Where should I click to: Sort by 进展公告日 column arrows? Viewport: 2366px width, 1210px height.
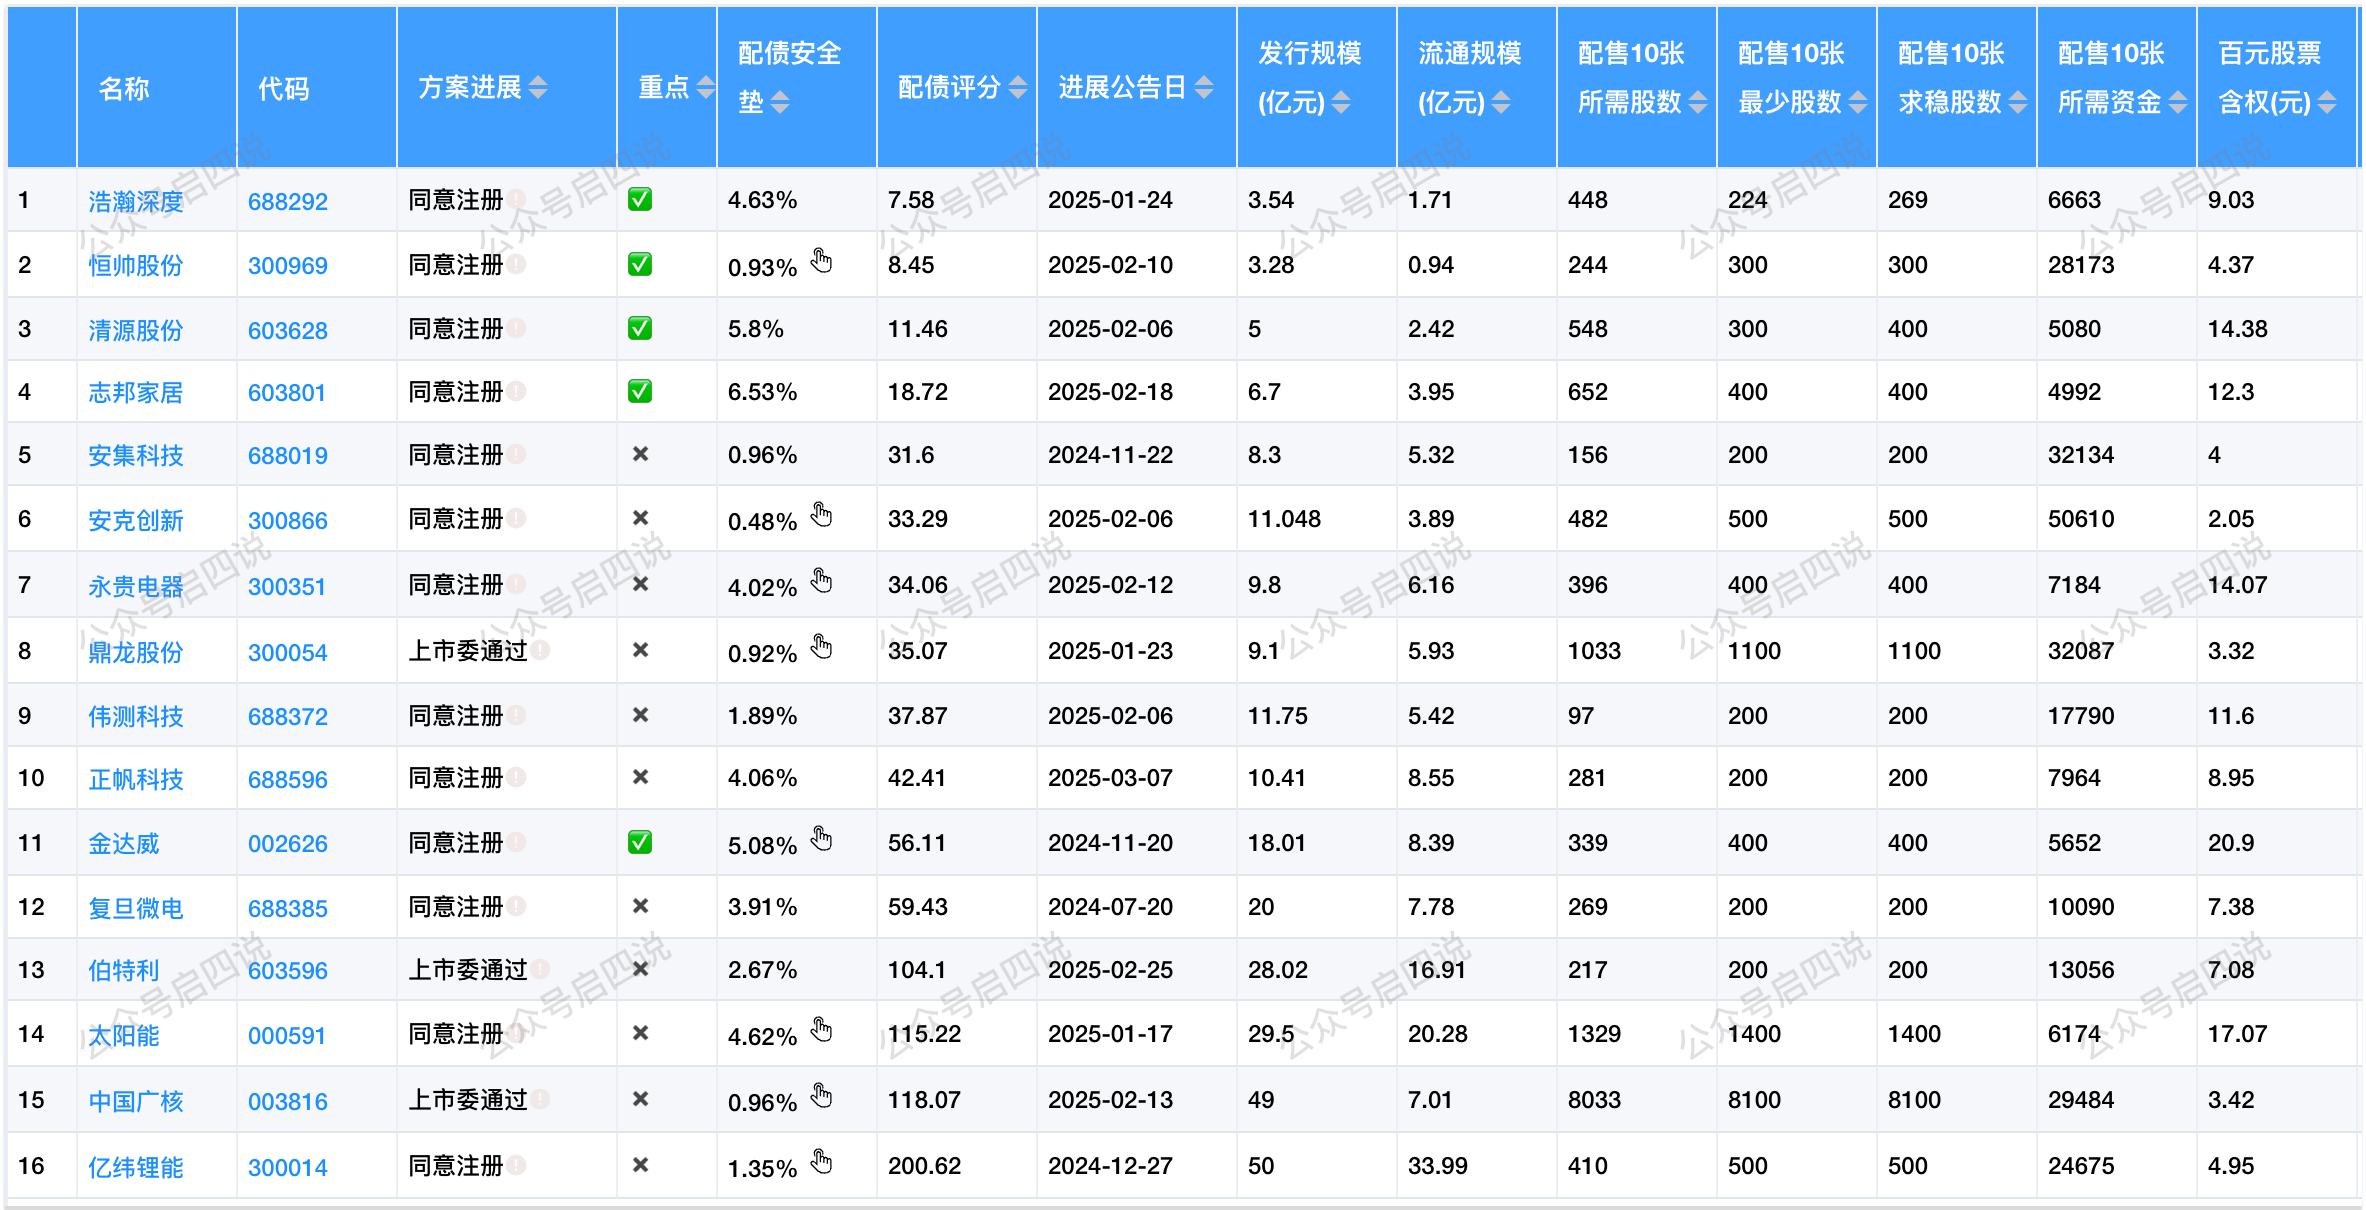click(1204, 88)
